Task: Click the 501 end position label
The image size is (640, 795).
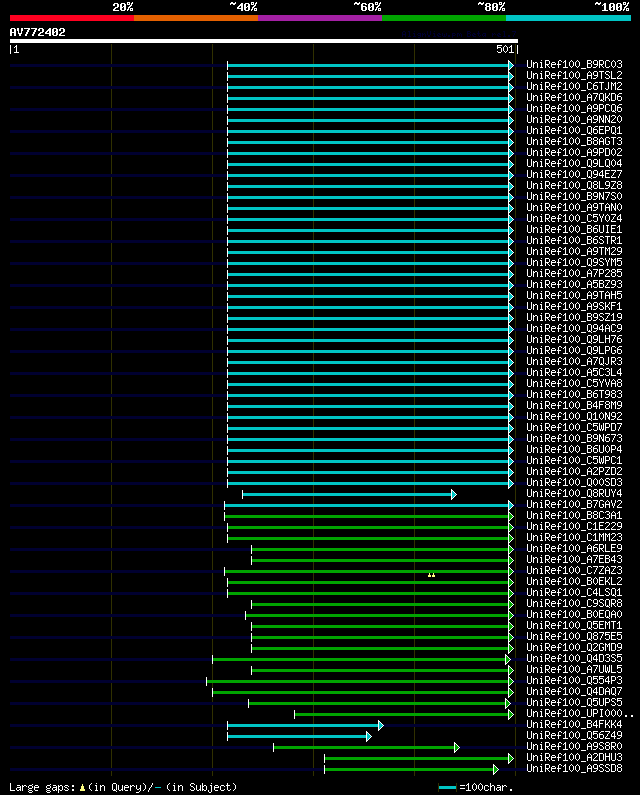Action: pyautogui.click(x=505, y=49)
